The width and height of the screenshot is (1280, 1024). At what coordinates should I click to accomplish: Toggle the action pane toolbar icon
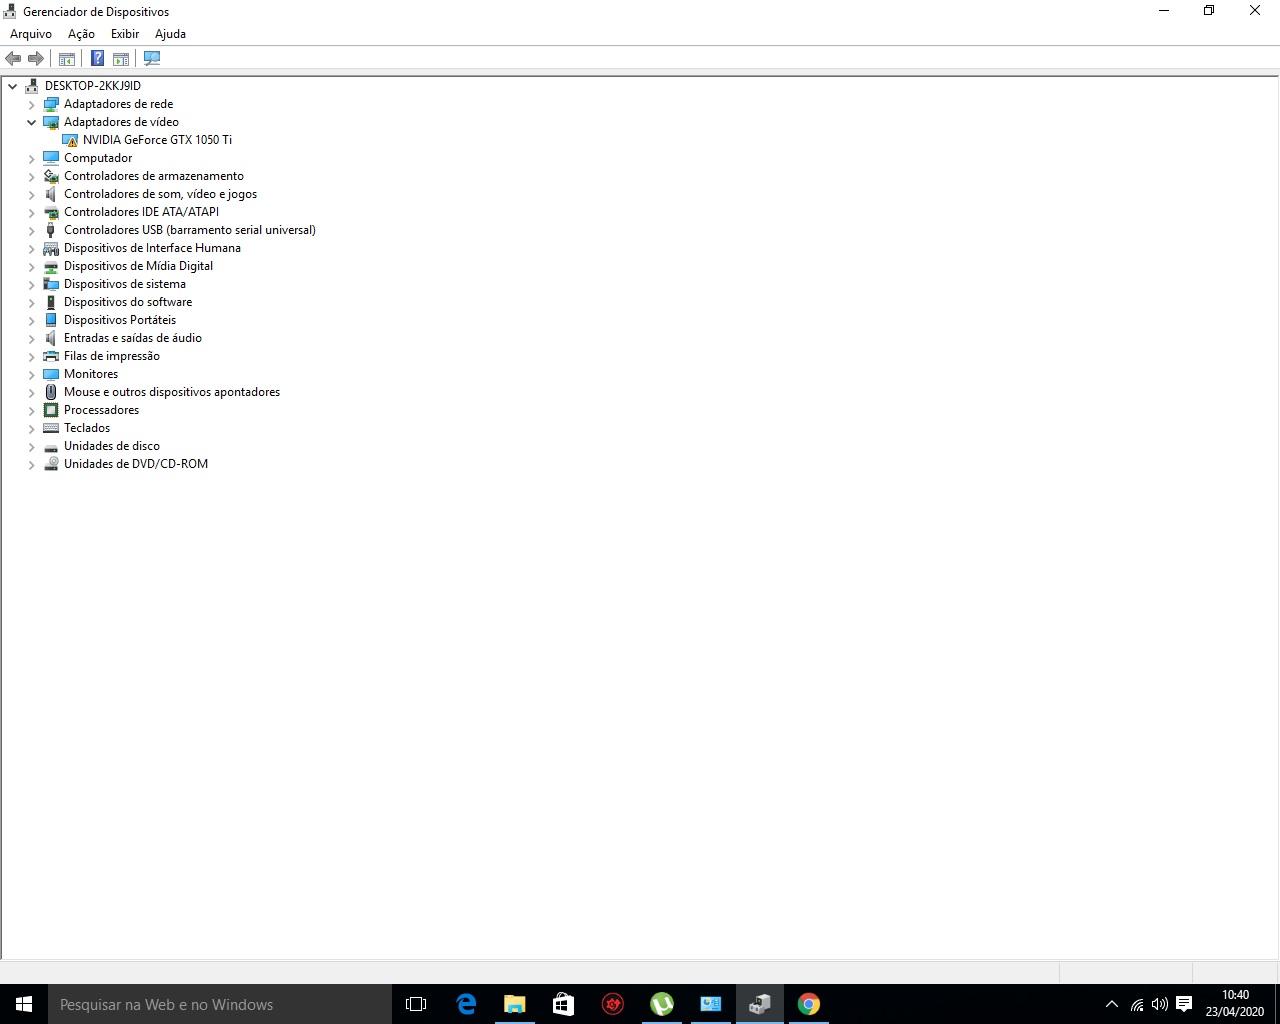pyautogui.click(x=121, y=59)
